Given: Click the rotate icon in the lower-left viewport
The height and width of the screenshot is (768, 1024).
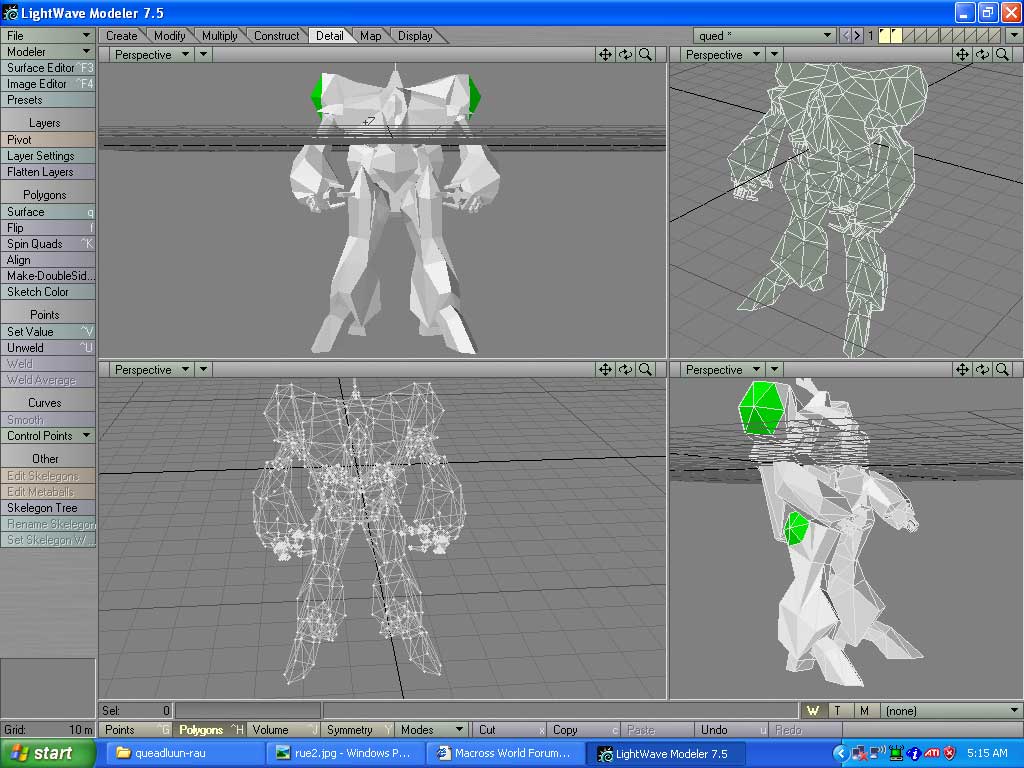Looking at the screenshot, I should [x=626, y=370].
